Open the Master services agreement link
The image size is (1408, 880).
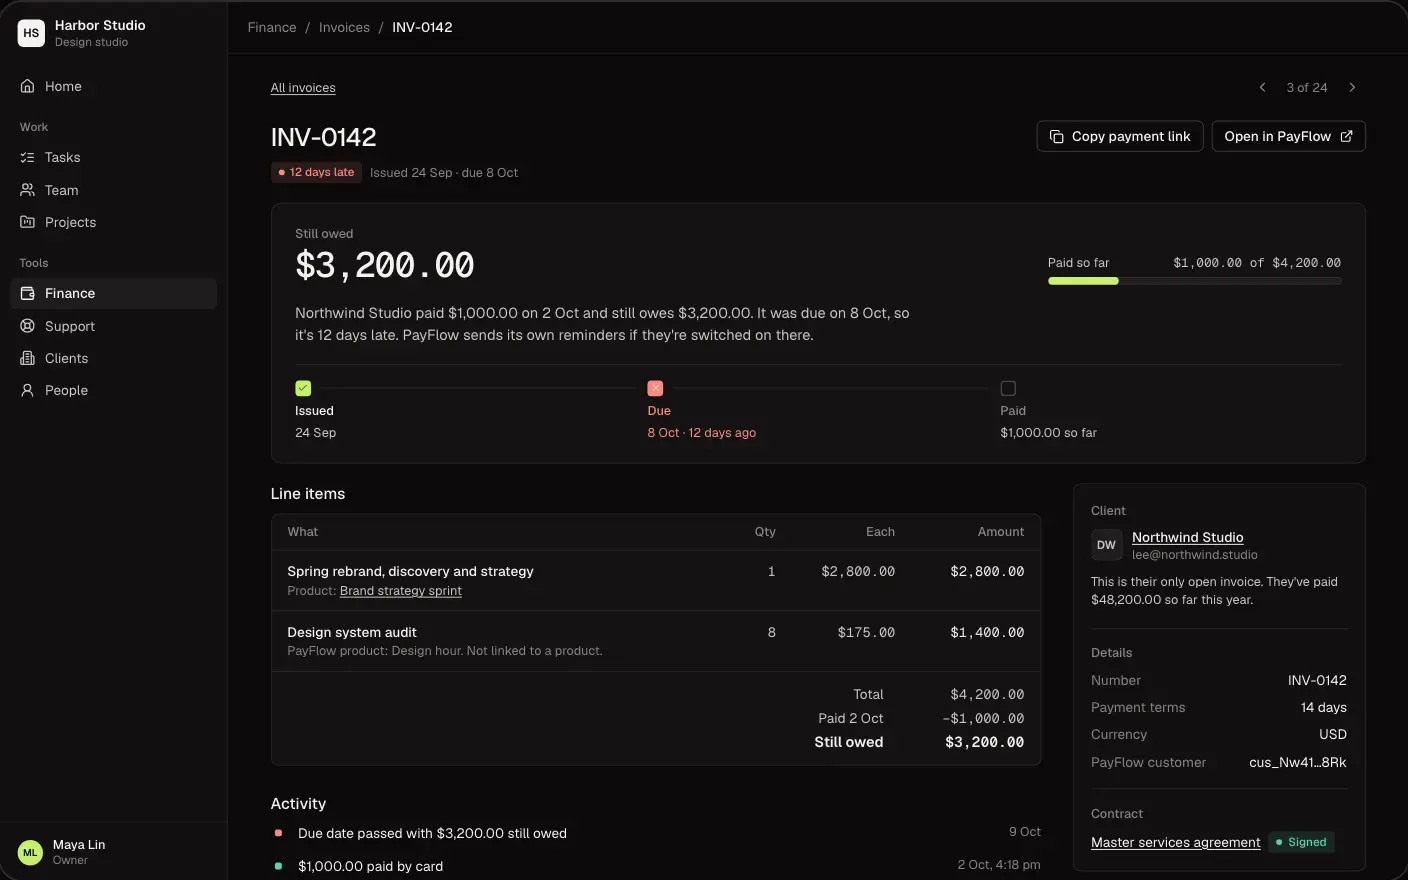pyautogui.click(x=1175, y=842)
